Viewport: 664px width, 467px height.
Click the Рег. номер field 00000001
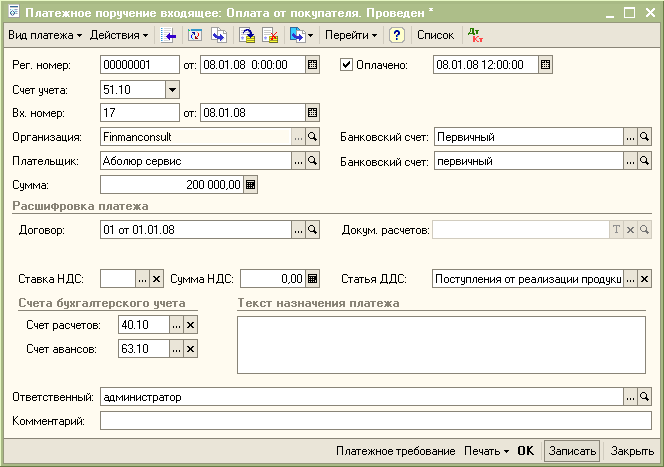[x=140, y=65]
